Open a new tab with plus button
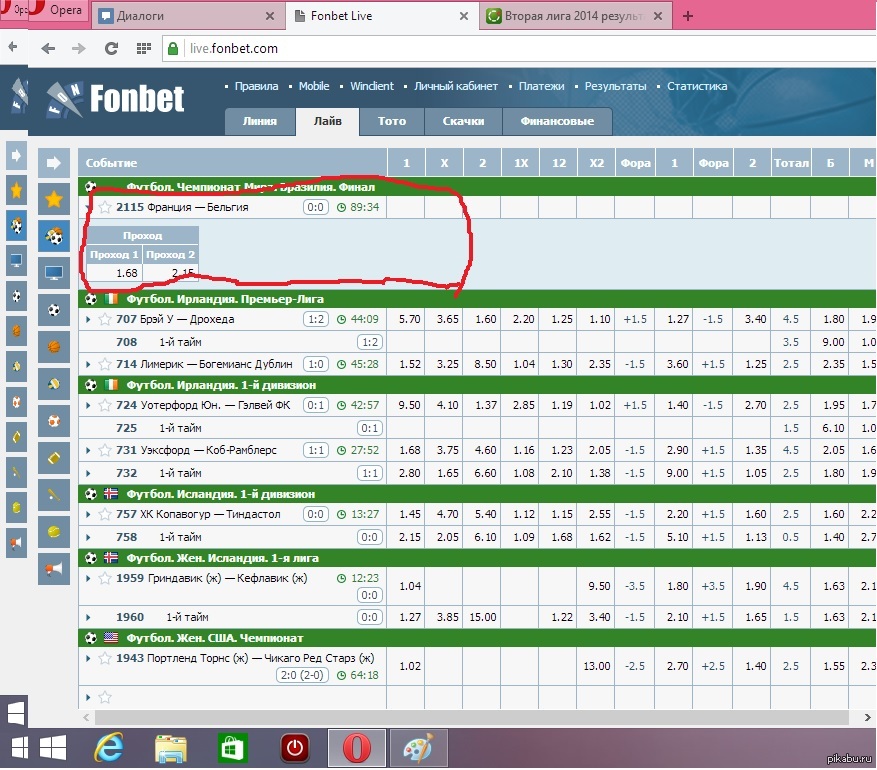This screenshot has height=770, width=877. tap(688, 16)
